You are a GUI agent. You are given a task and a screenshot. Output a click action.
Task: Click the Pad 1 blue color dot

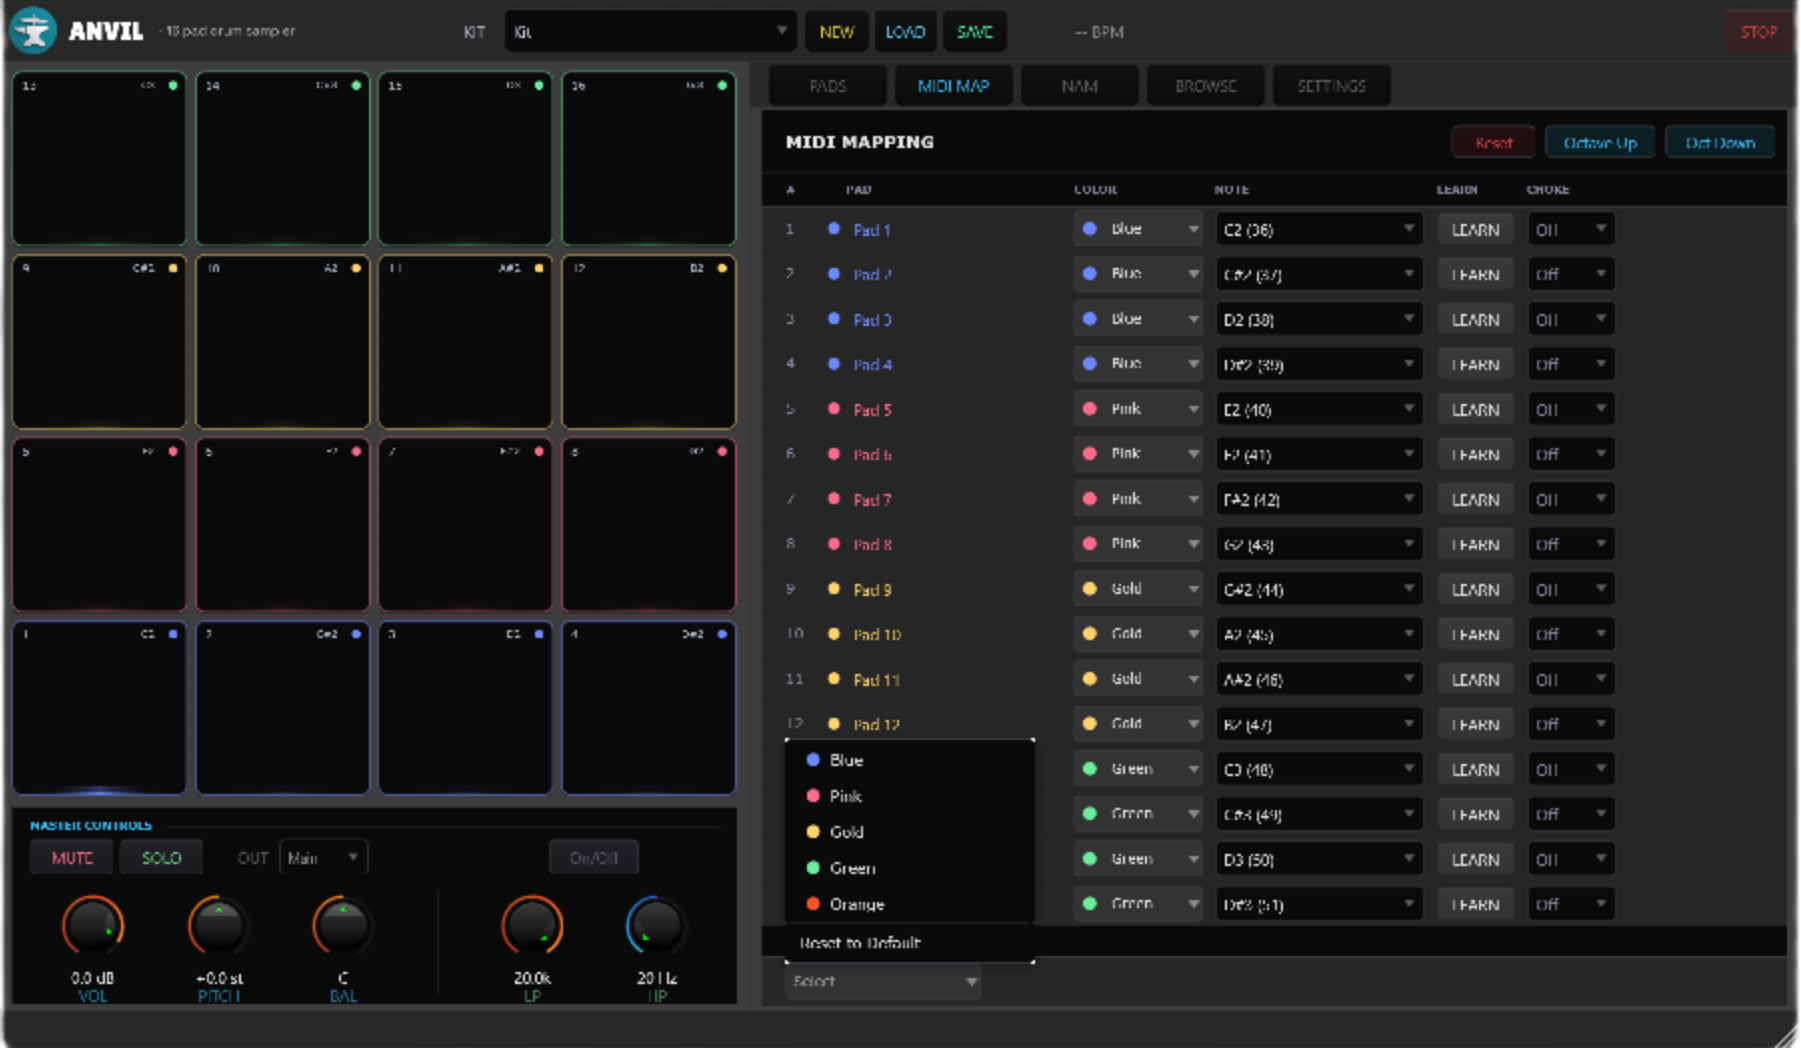834,229
